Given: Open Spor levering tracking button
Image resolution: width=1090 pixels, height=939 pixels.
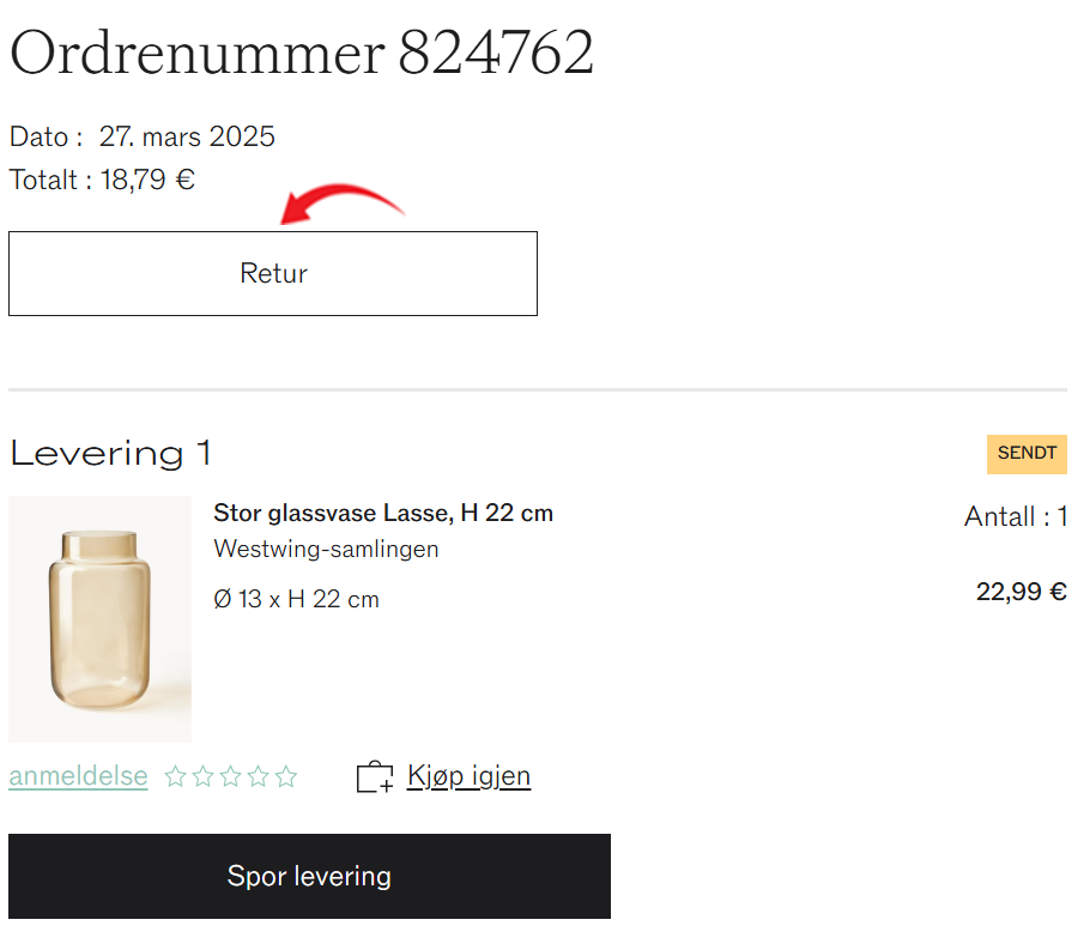Looking at the screenshot, I should [x=309, y=876].
